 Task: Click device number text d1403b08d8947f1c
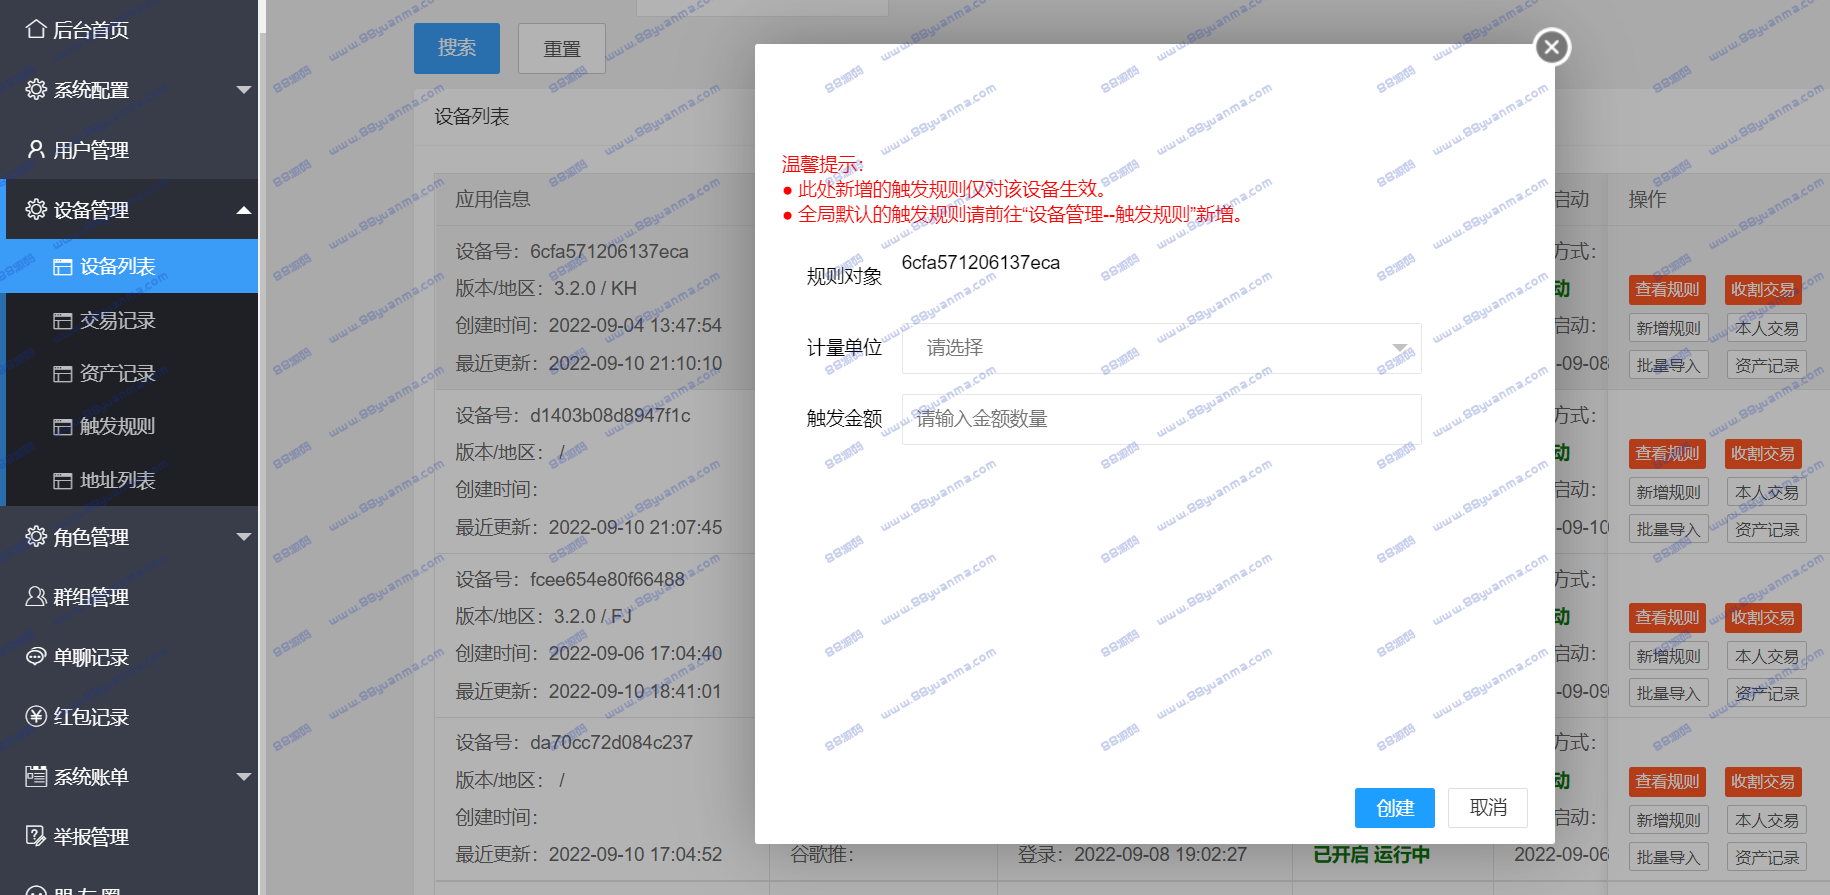pos(610,416)
